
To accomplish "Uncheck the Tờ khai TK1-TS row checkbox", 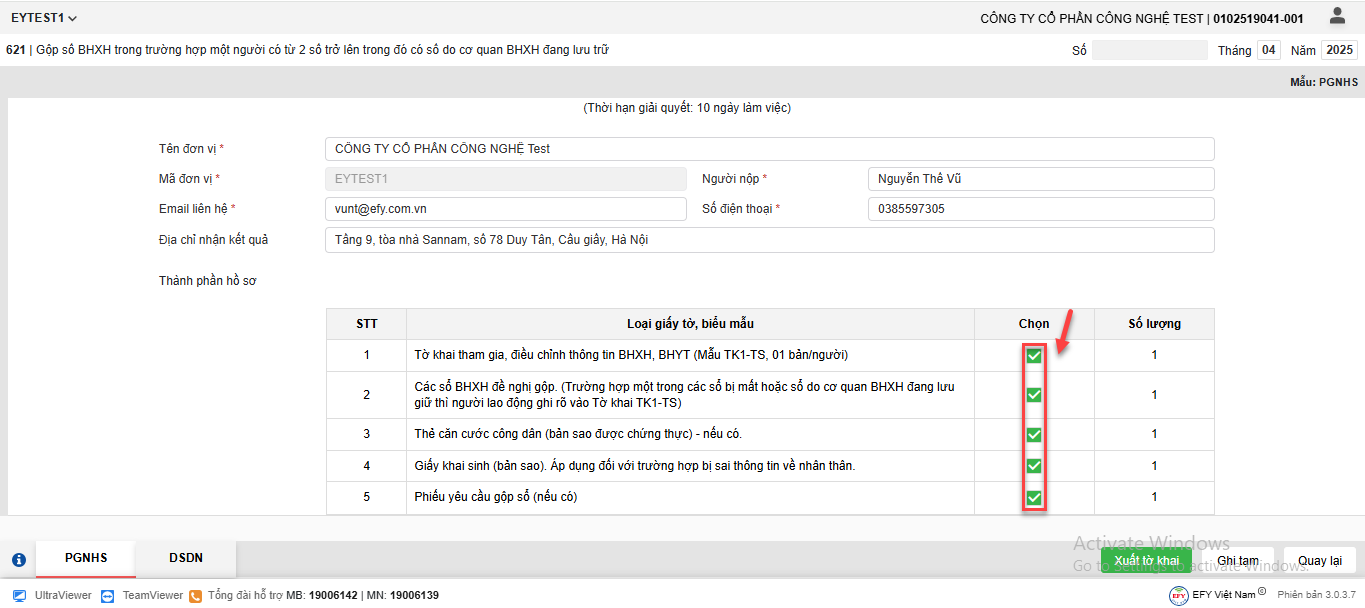I will point(1034,356).
